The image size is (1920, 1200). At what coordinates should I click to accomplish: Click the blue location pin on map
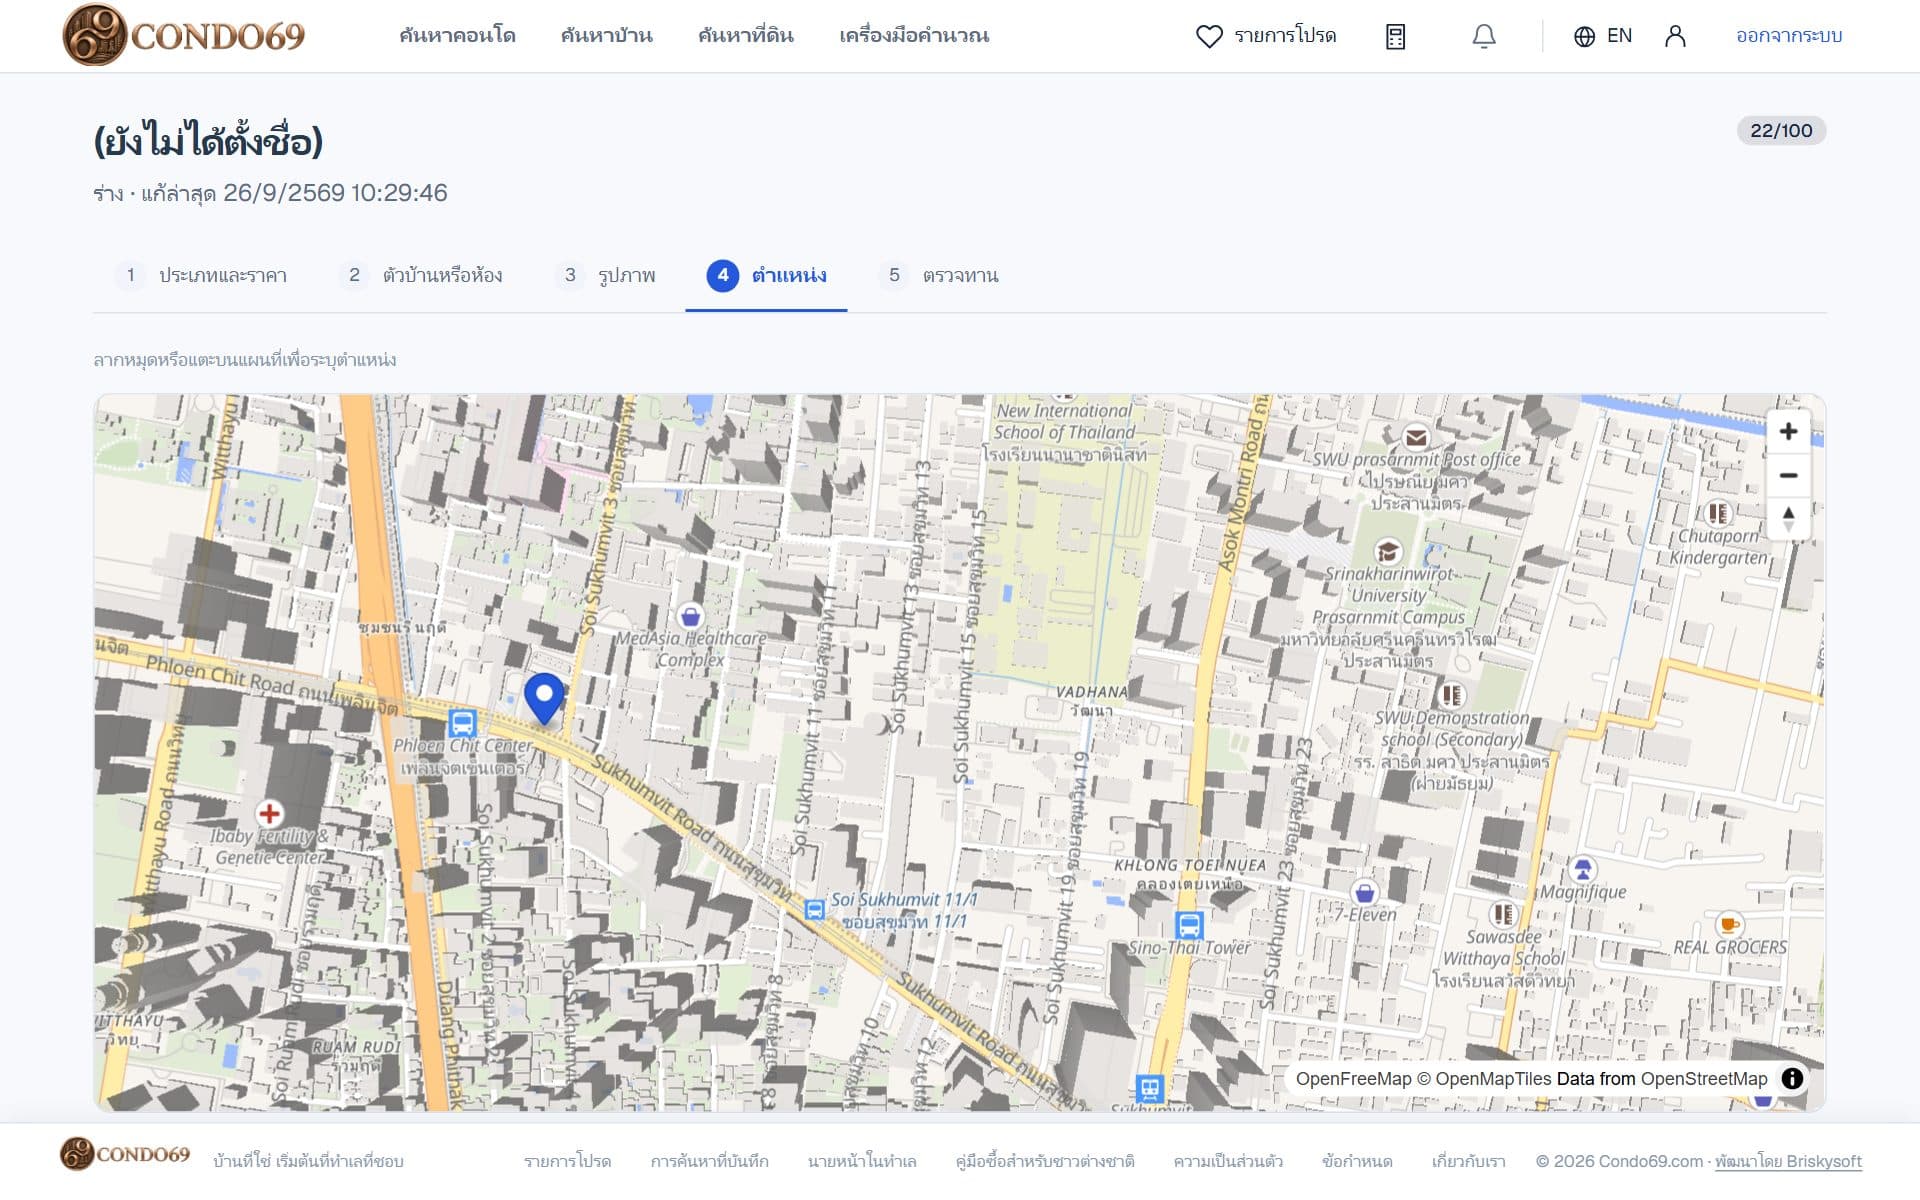(544, 697)
